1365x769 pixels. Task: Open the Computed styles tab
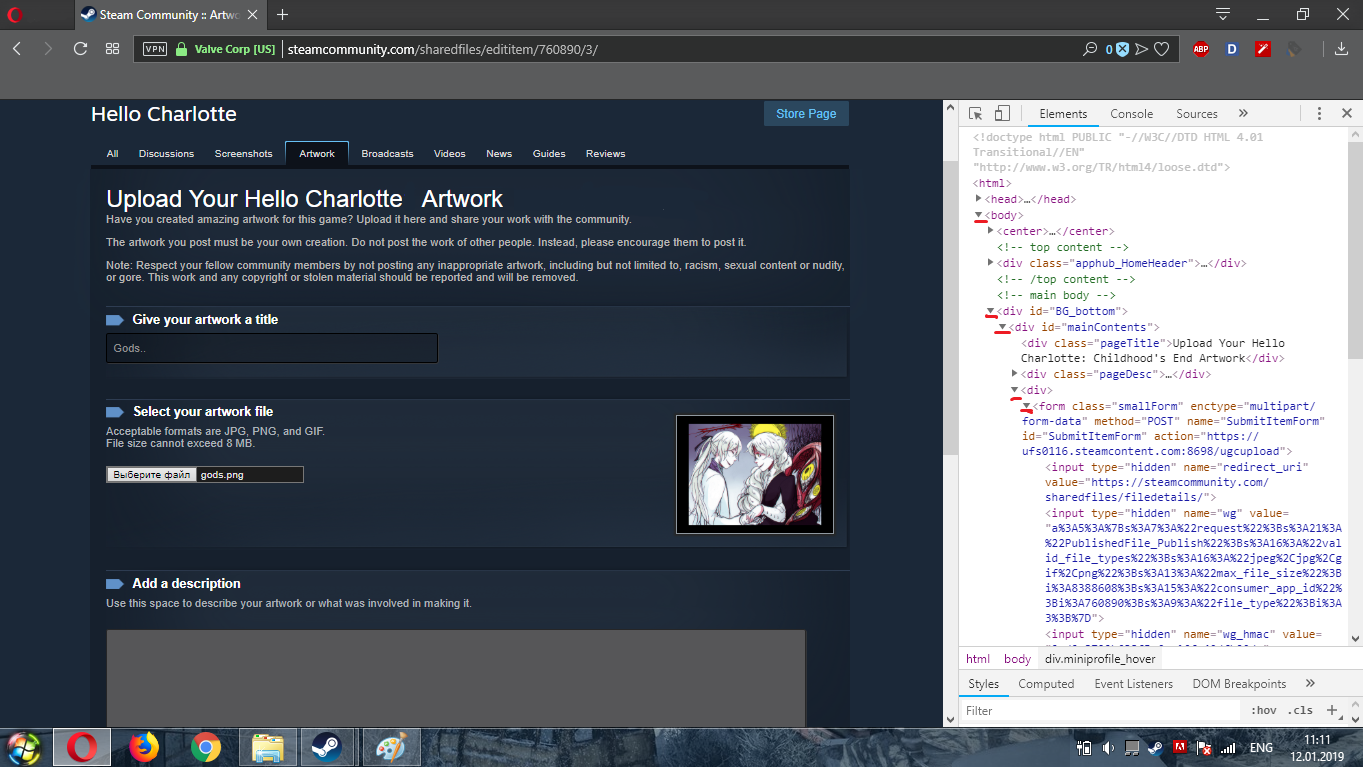[1046, 684]
